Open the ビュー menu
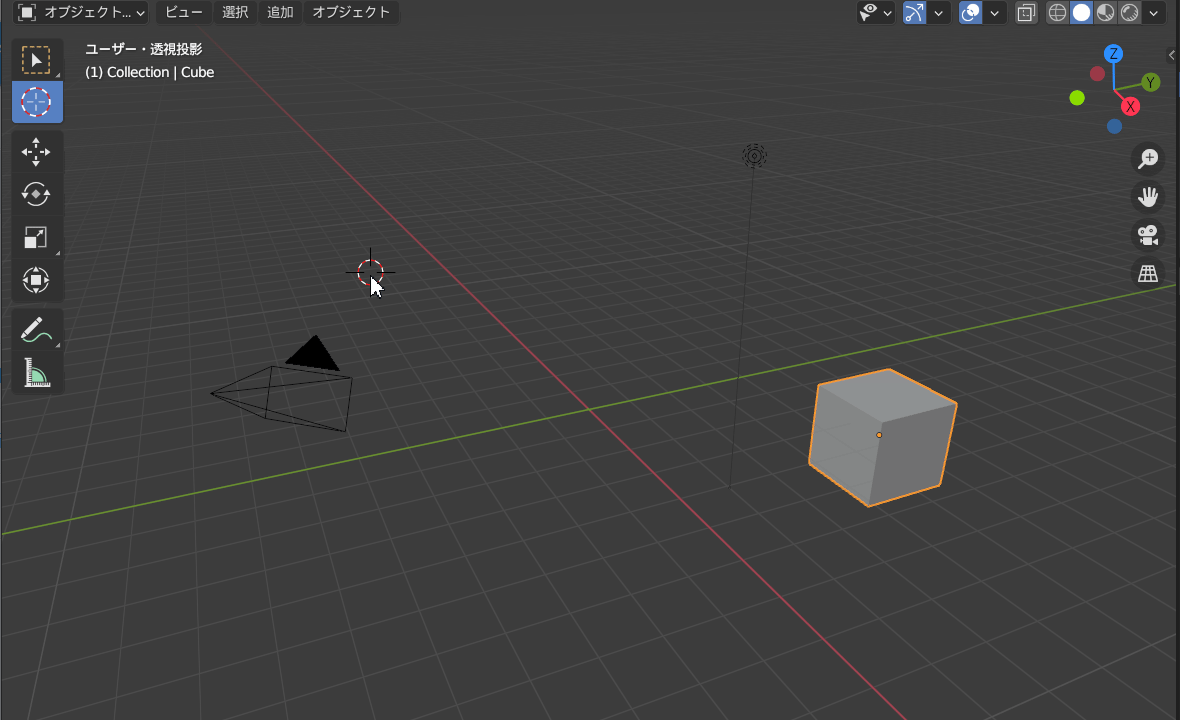Screen dimensions: 1180x720 [x=184, y=13]
